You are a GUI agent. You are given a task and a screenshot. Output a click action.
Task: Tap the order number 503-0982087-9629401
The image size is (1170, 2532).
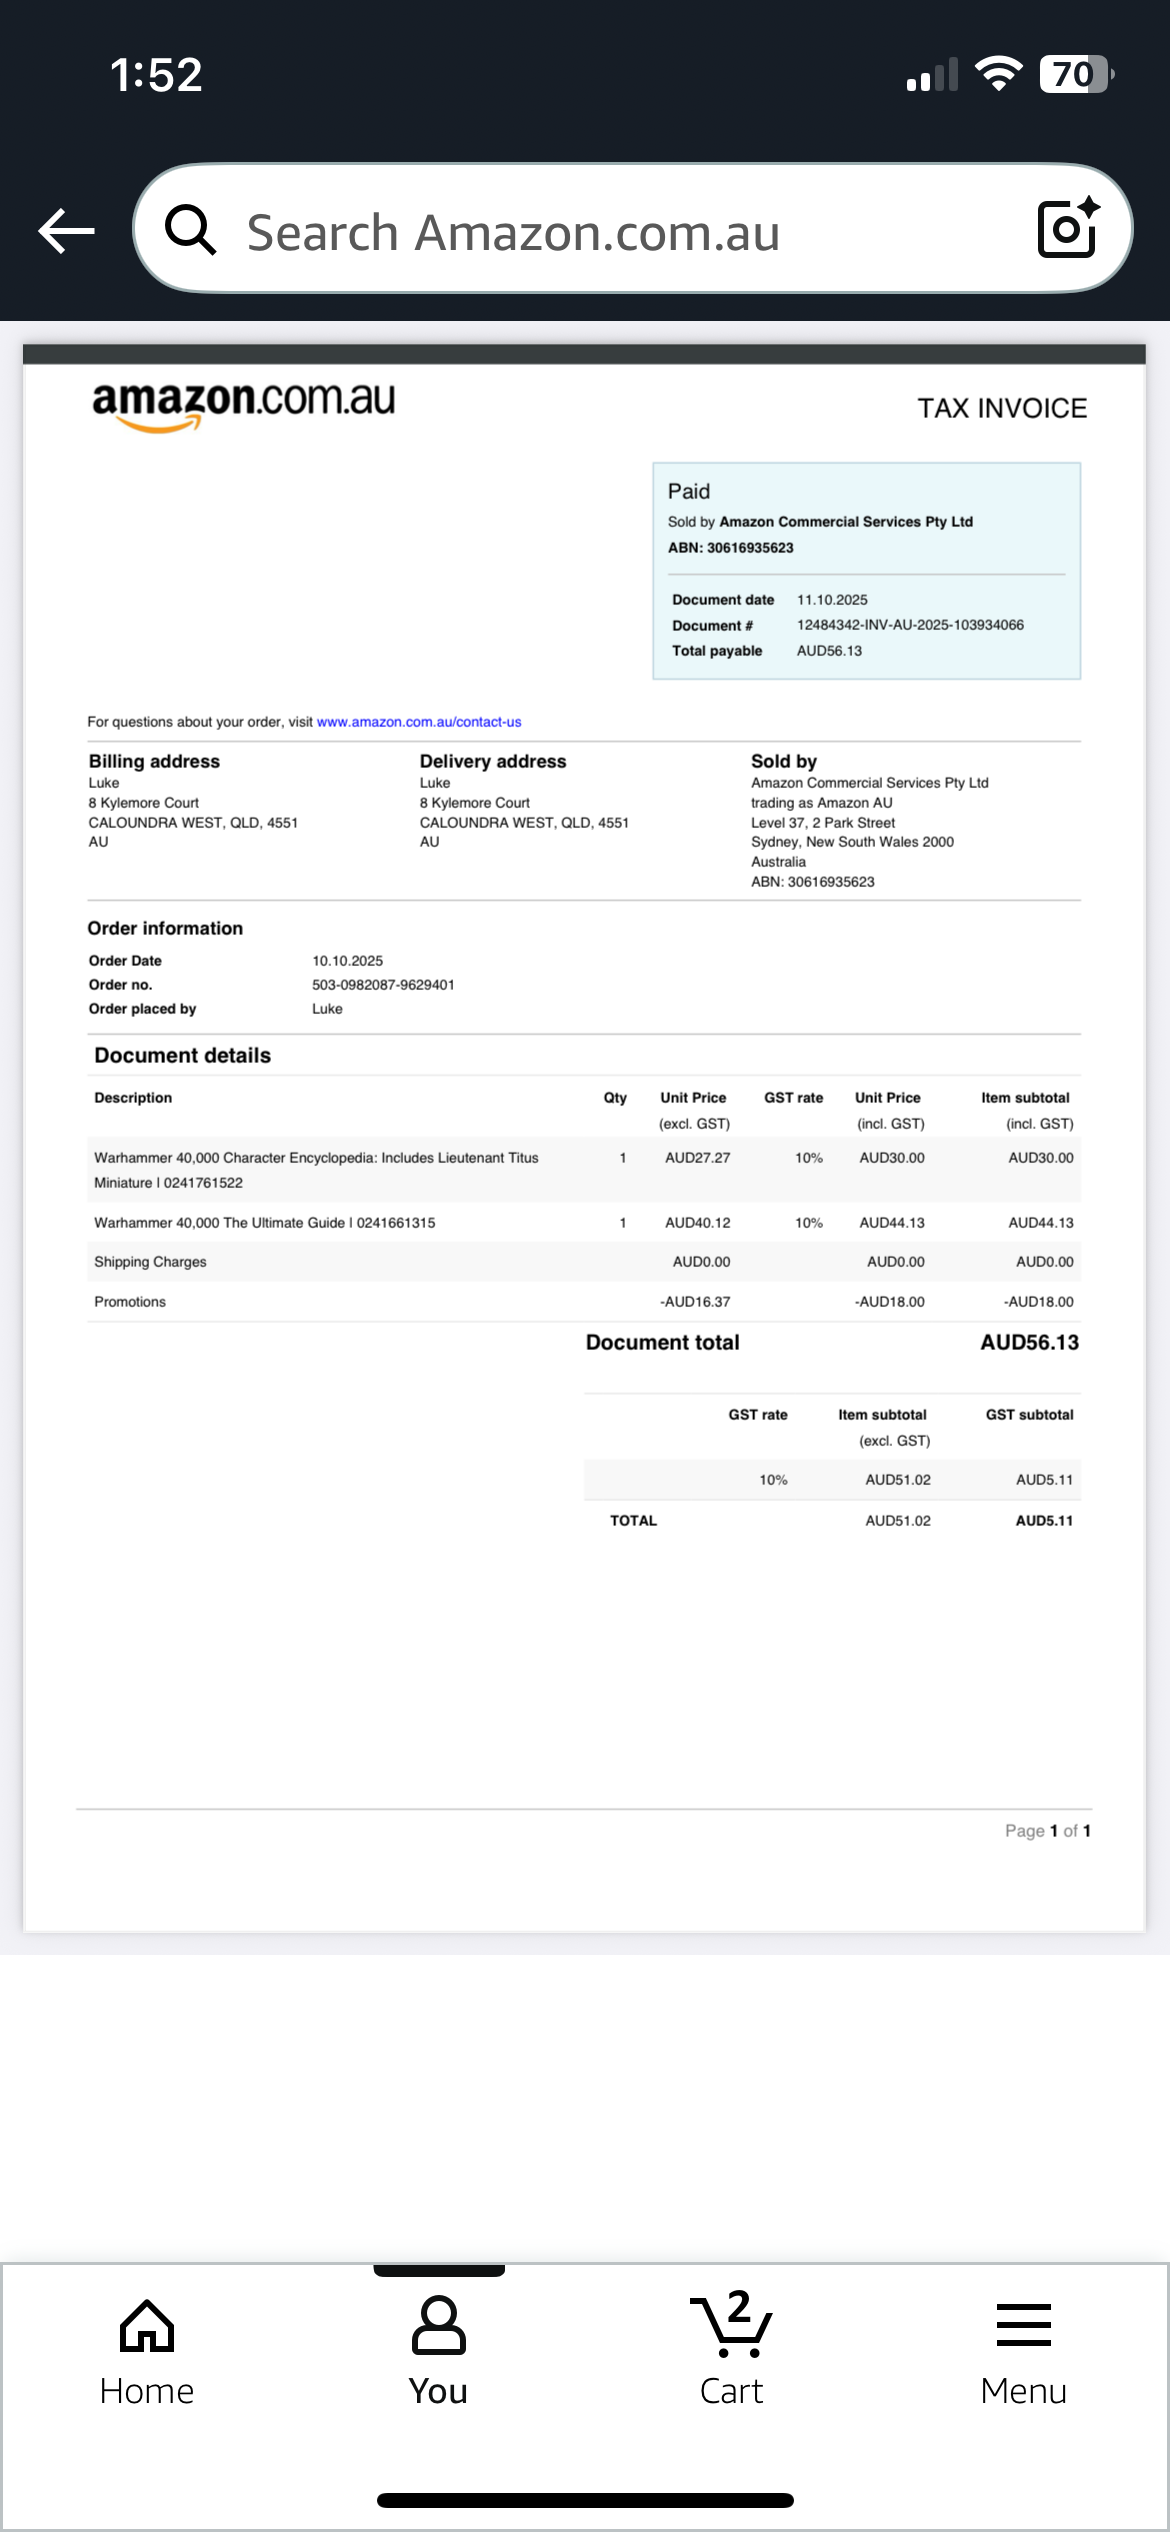coord(383,985)
